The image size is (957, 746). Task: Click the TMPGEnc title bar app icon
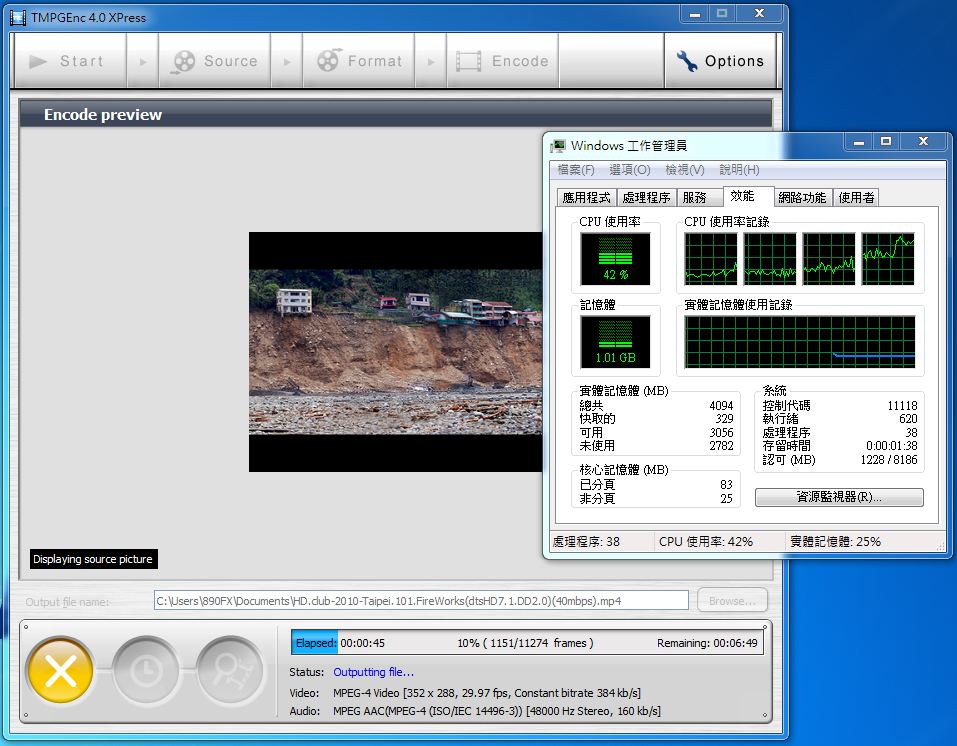click(x=17, y=16)
